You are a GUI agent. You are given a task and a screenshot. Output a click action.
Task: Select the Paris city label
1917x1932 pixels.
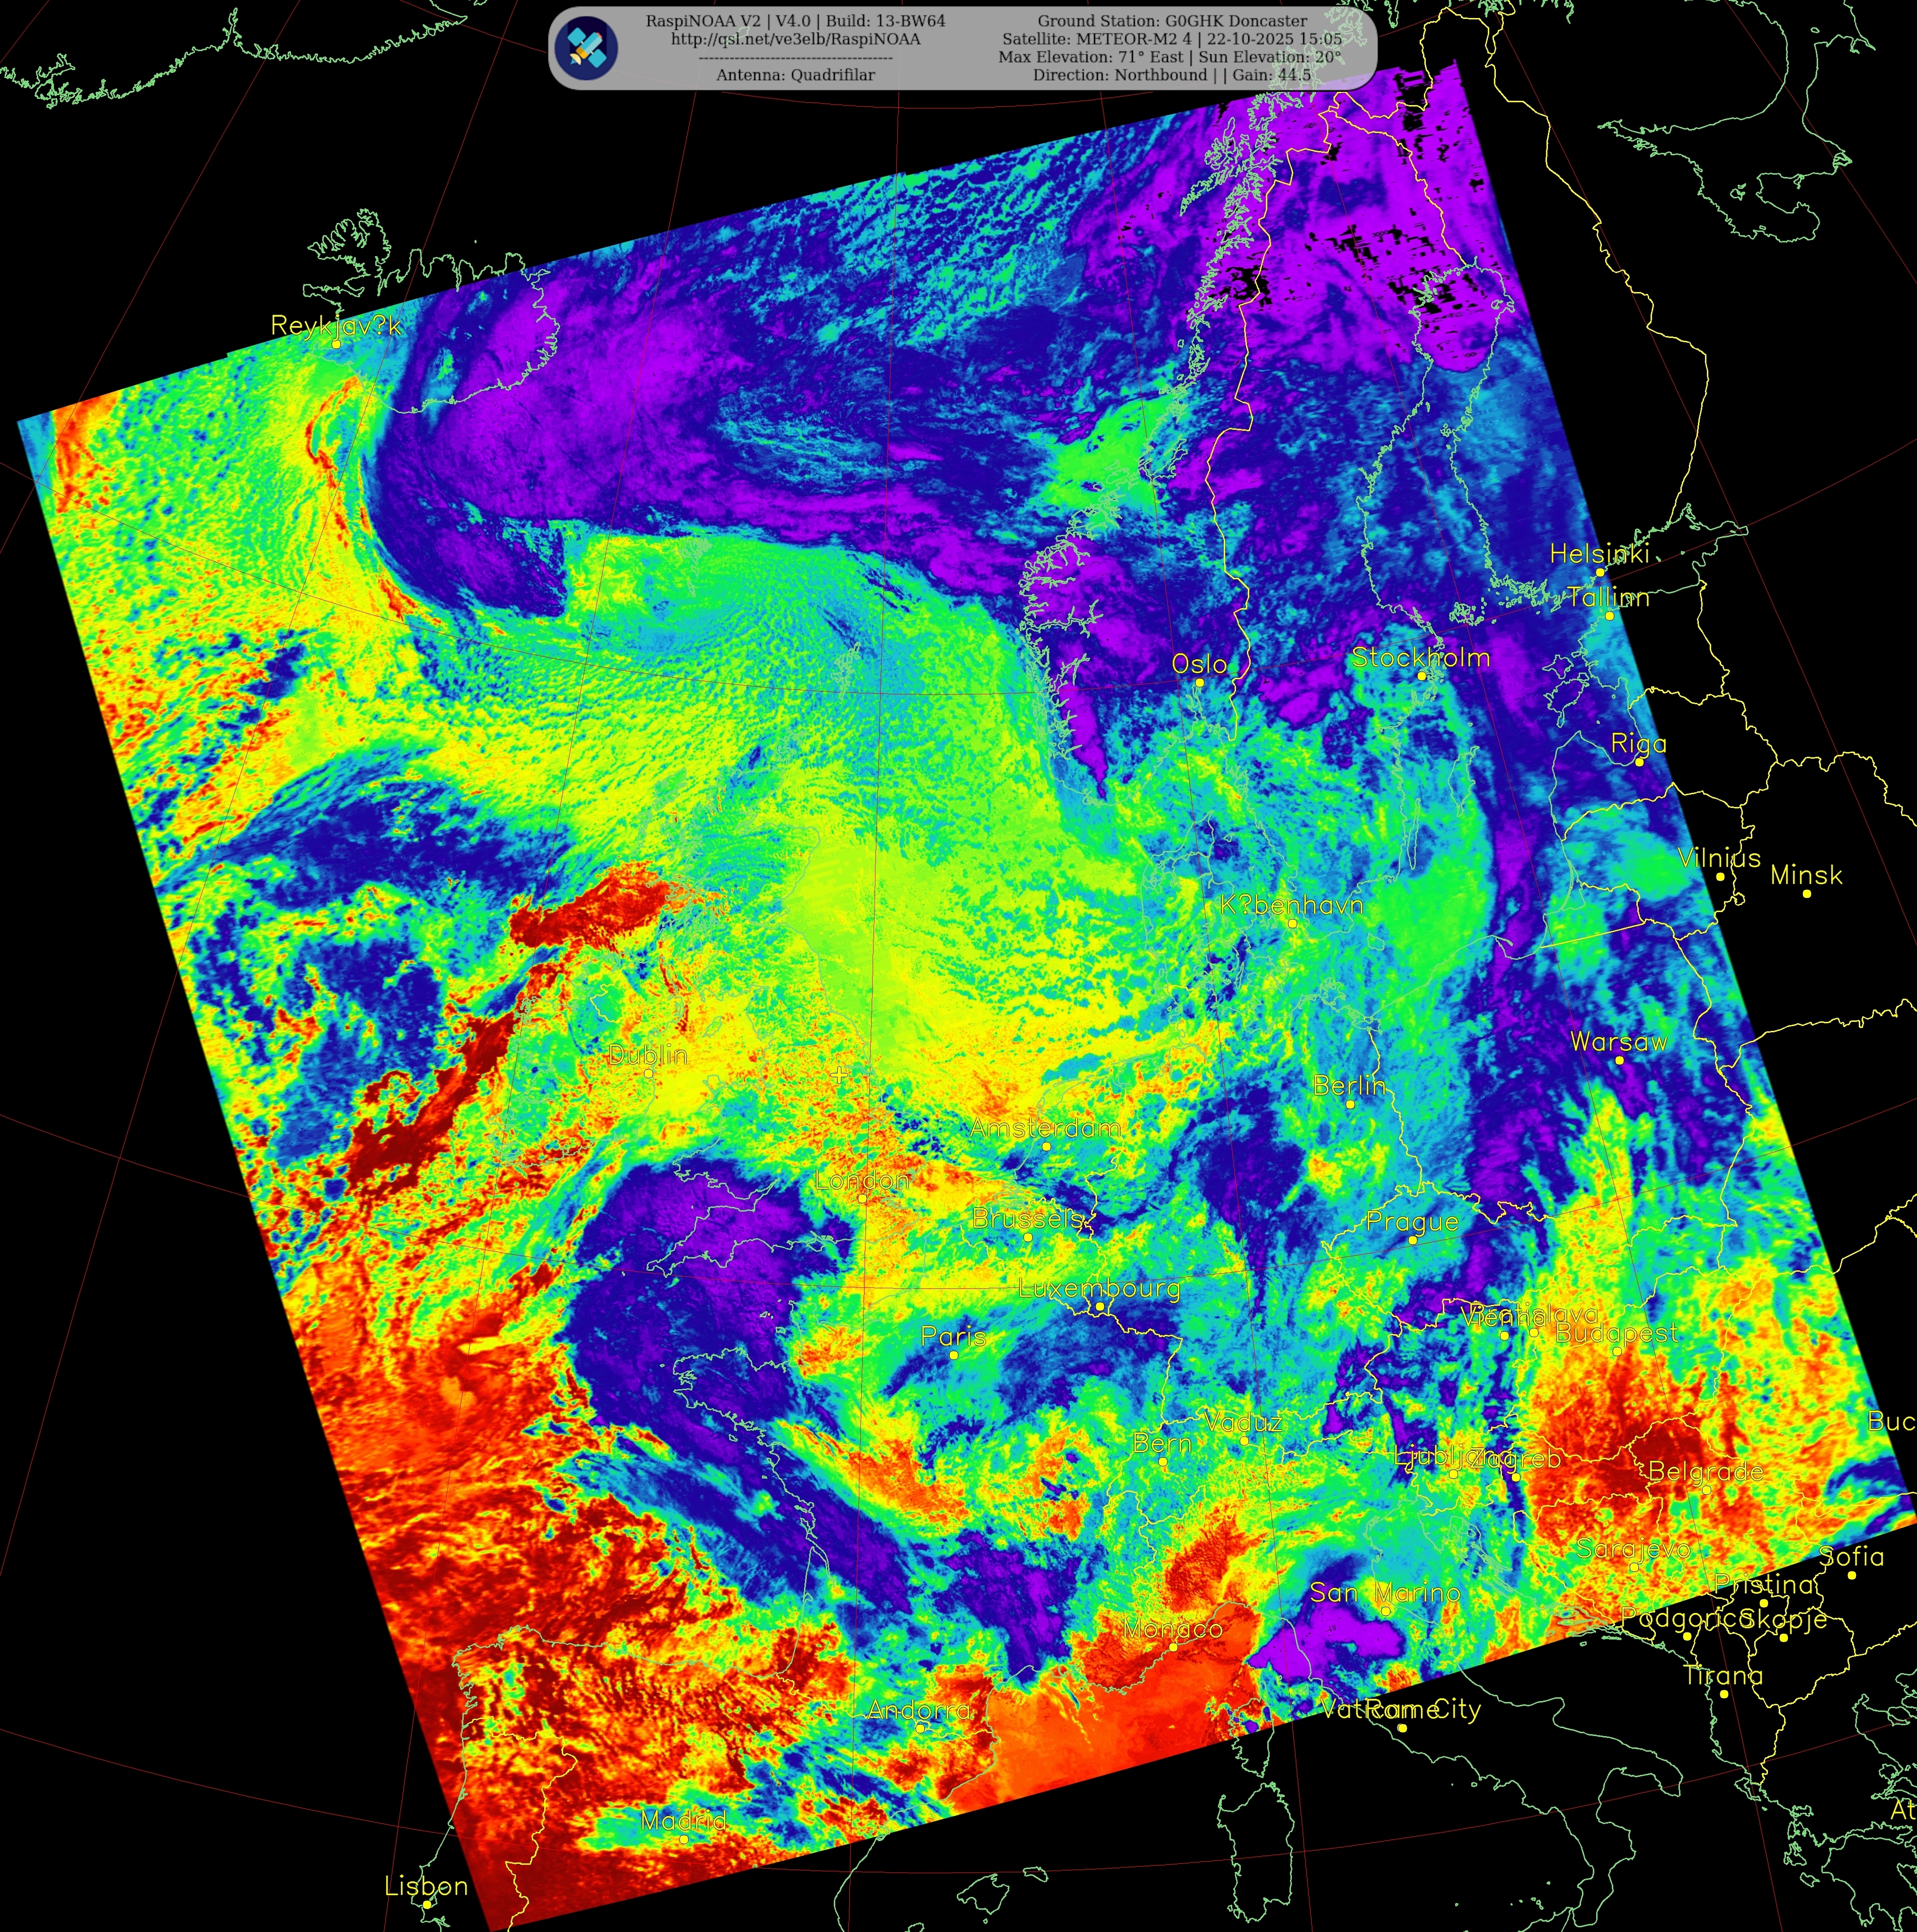[953, 1336]
